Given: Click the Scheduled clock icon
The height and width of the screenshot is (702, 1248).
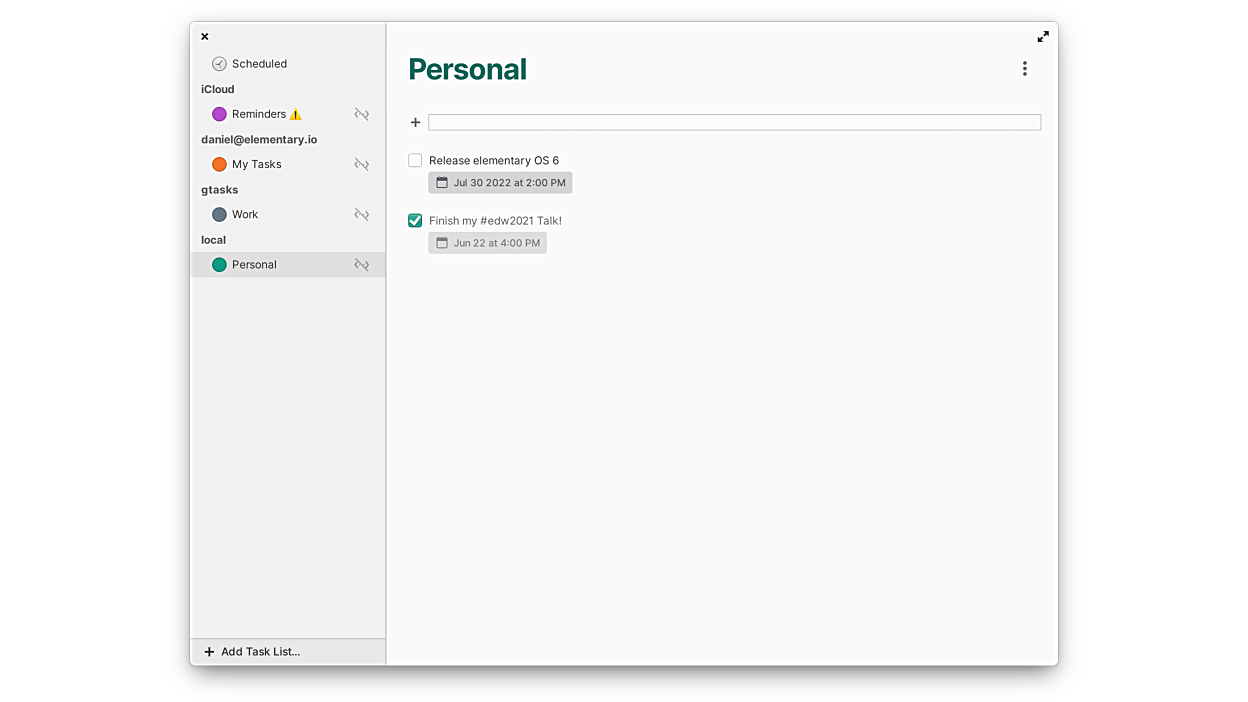Looking at the screenshot, I should pos(219,64).
